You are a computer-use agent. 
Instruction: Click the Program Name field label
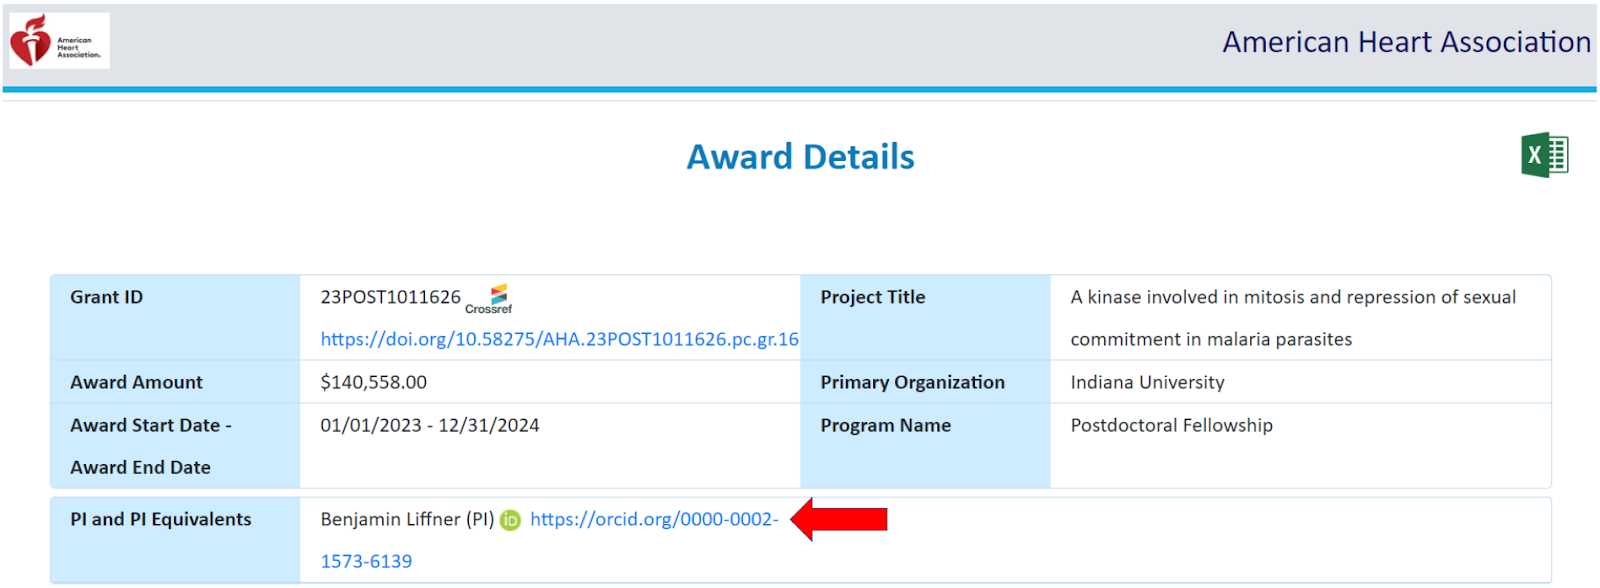(885, 426)
